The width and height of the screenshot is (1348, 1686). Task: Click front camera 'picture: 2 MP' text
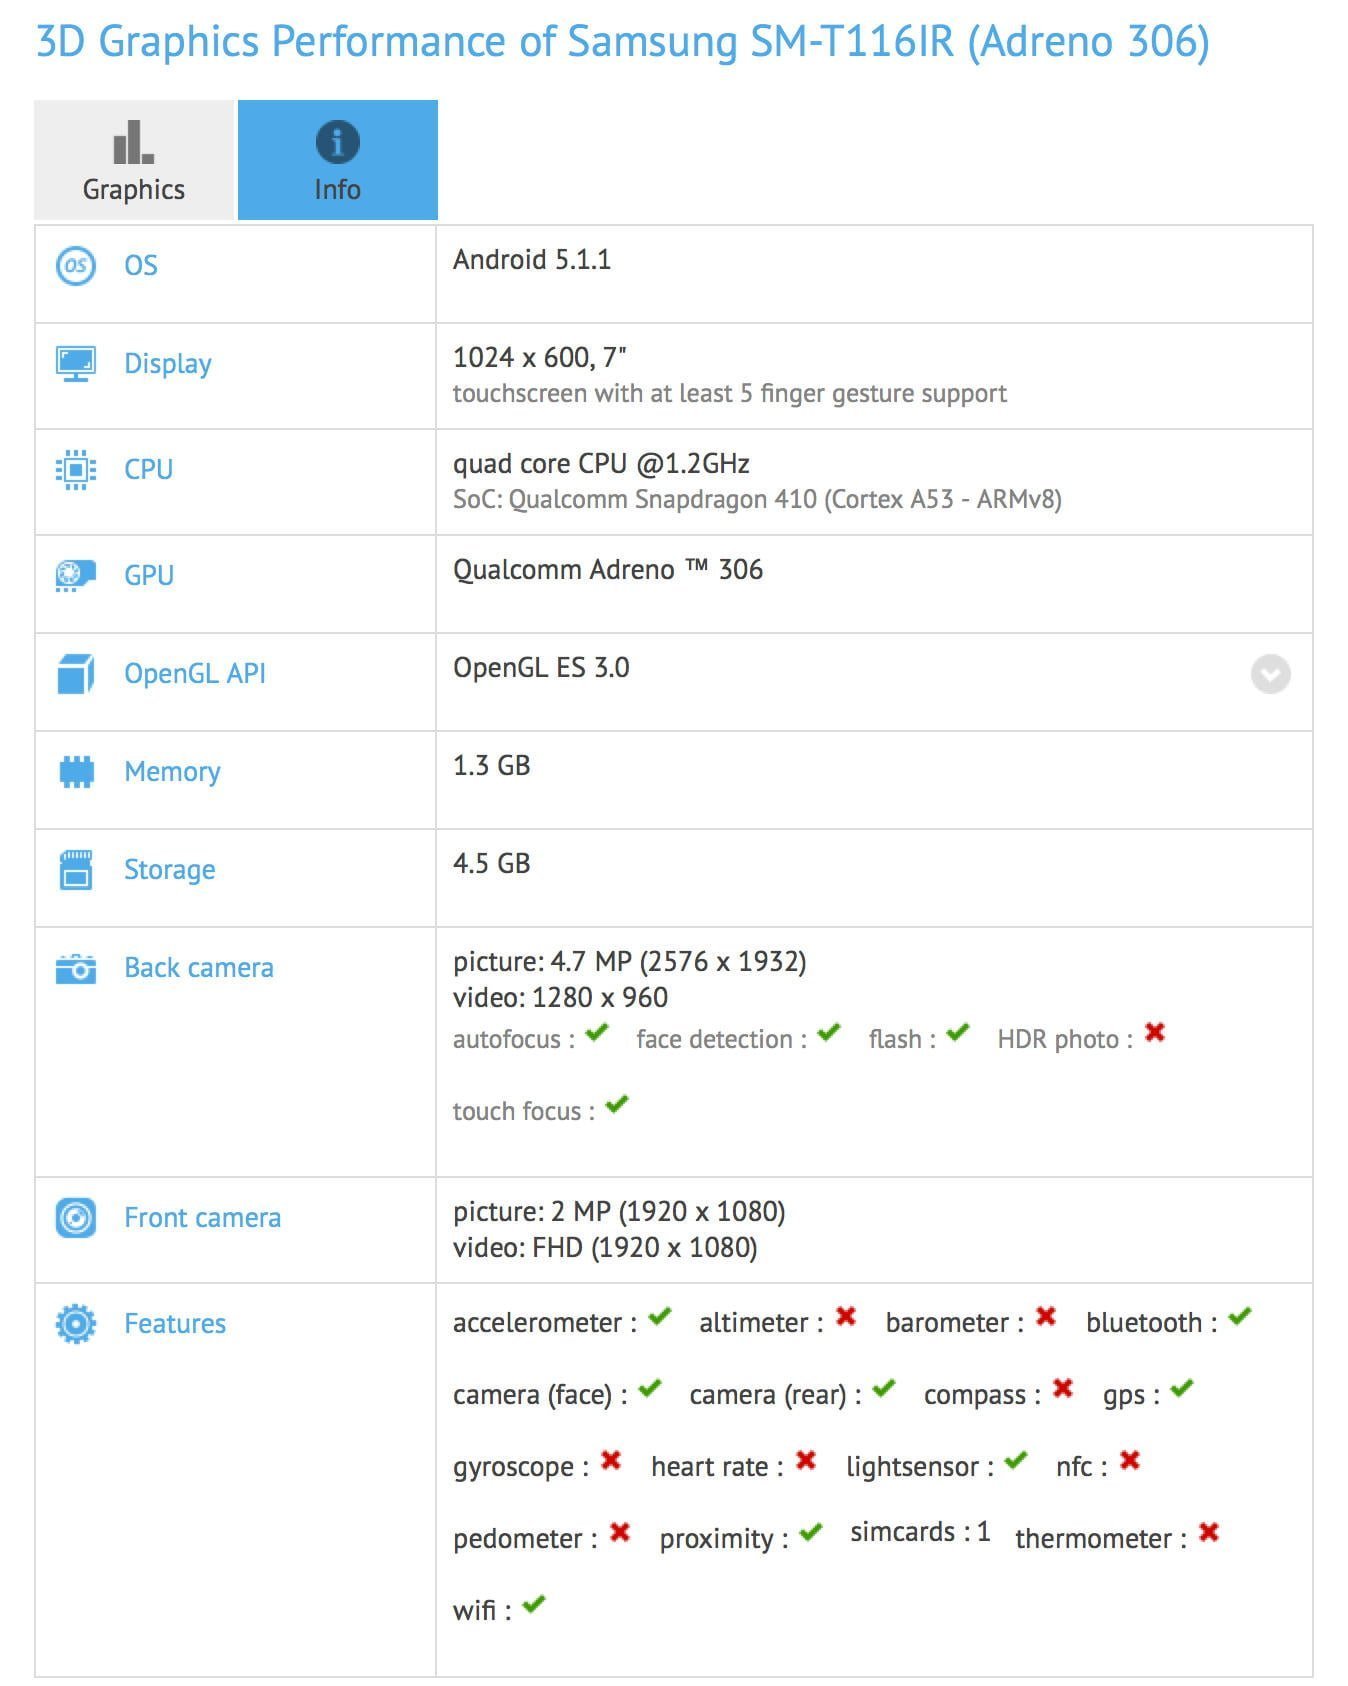(619, 1212)
